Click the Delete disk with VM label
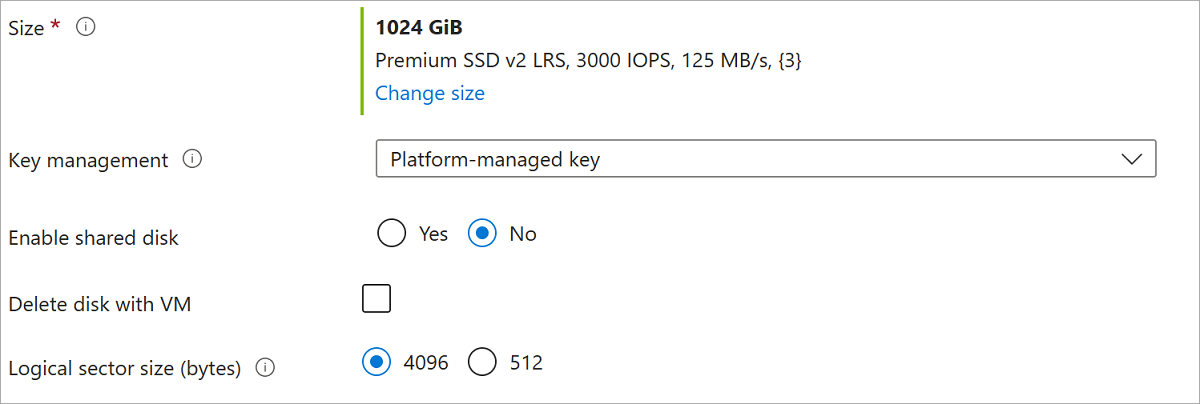The height and width of the screenshot is (404, 1200). click(99, 304)
